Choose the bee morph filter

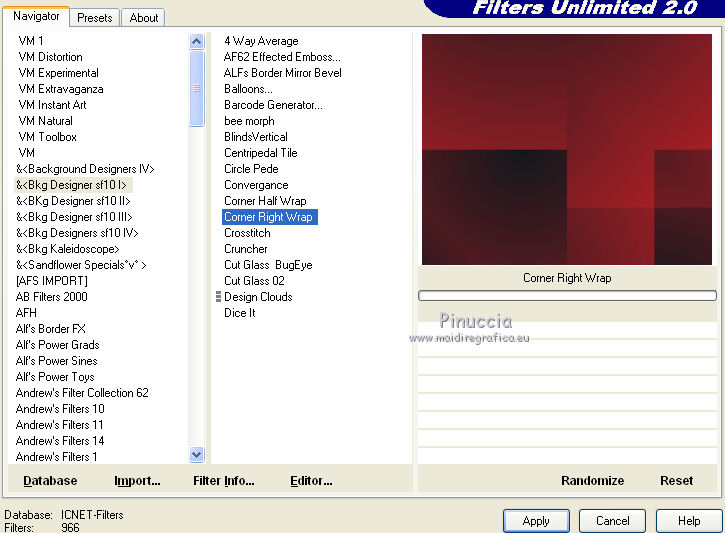249,121
